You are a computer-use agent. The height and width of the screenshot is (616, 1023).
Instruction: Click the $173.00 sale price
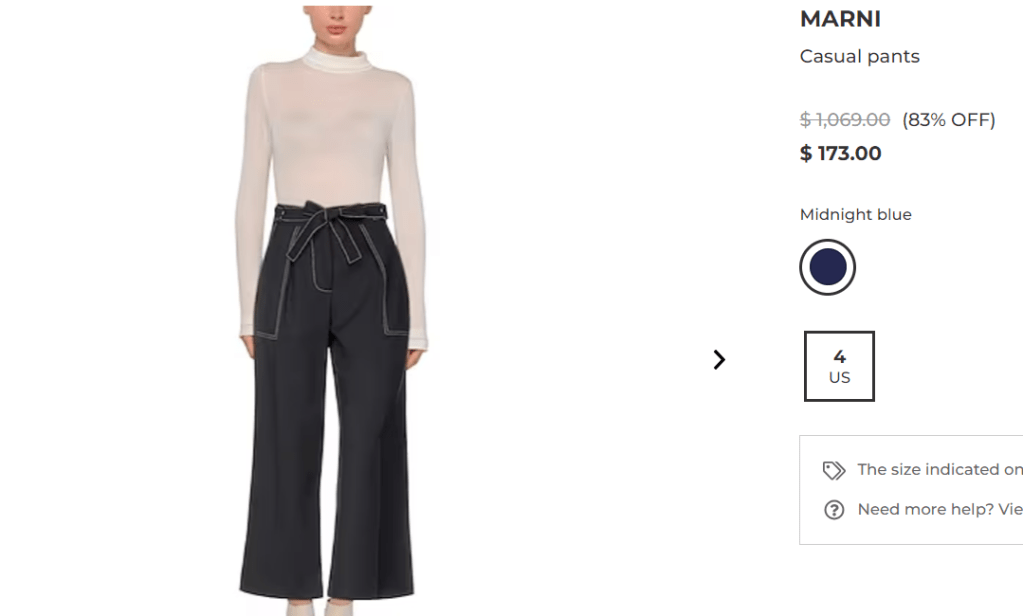tap(840, 153)
